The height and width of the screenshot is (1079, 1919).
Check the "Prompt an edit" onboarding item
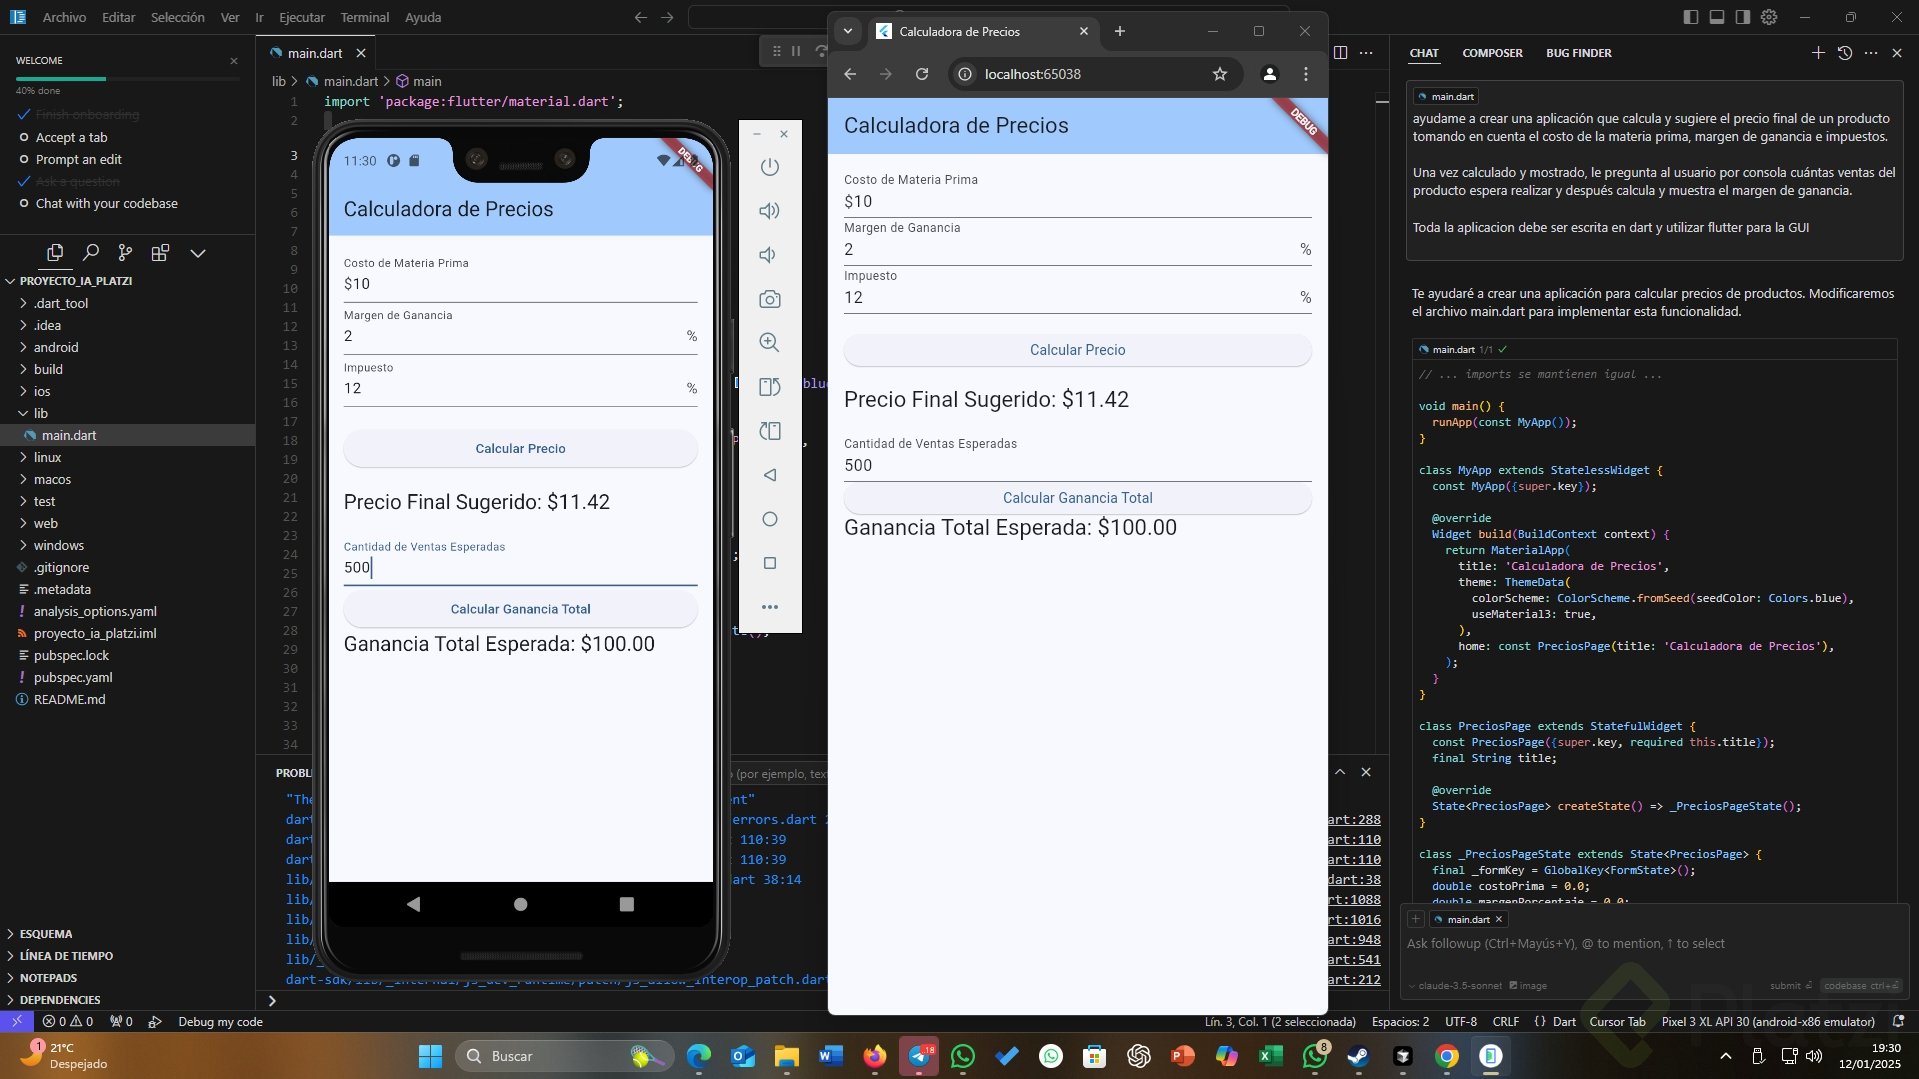coord(78,160)
